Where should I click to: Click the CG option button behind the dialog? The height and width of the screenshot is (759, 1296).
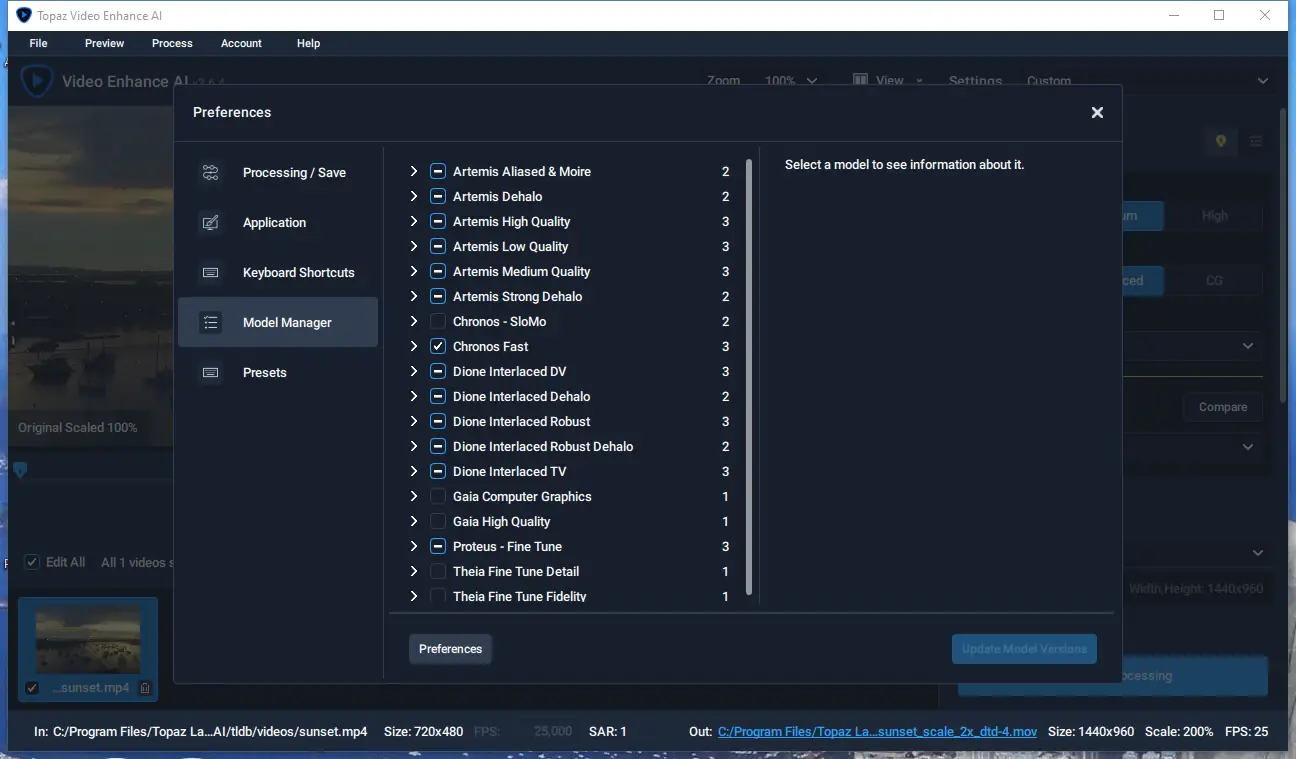1214,281
